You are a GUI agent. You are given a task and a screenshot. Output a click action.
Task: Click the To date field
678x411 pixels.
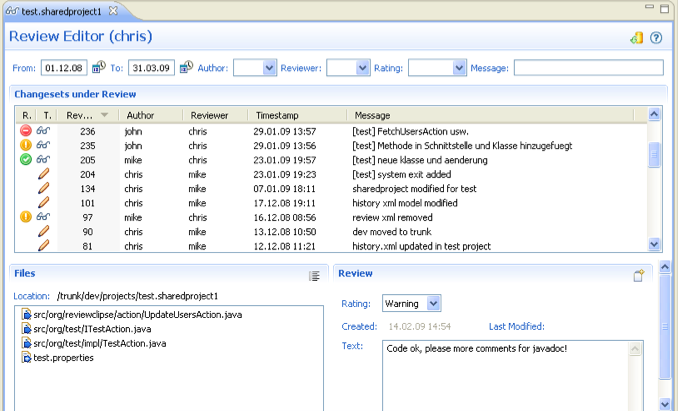[x=151, y=68]
